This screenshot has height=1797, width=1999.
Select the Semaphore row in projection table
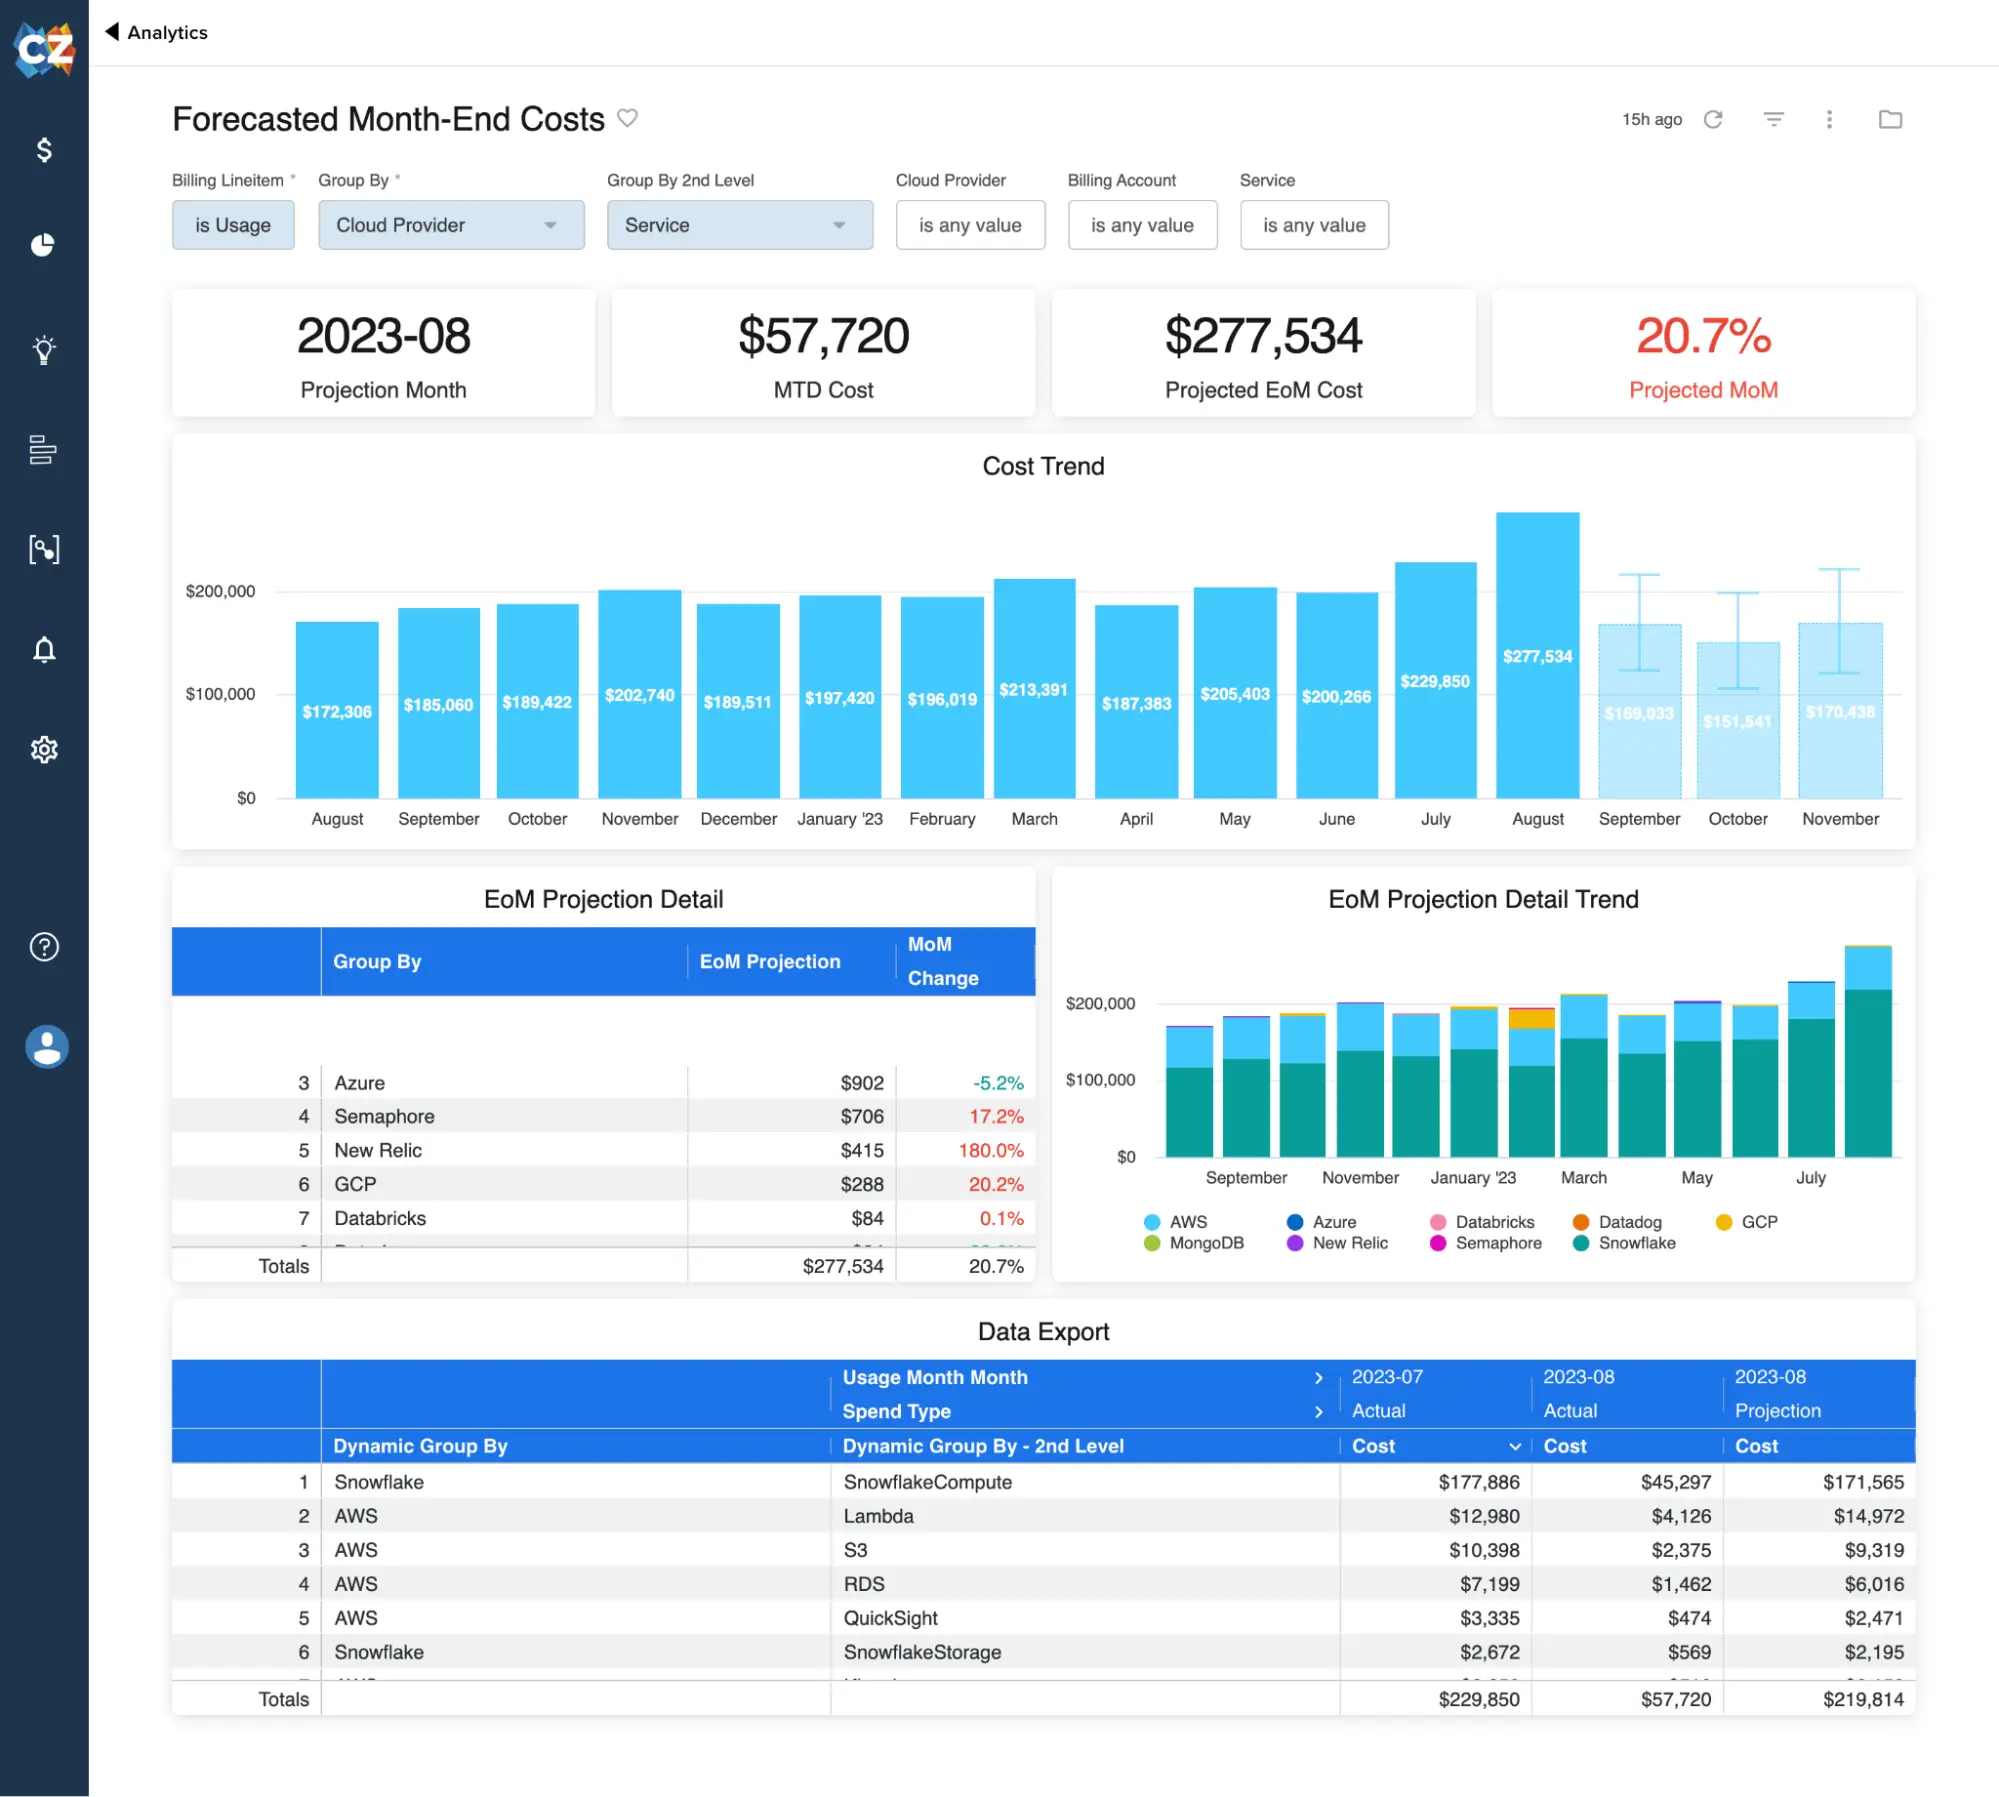pos(603,1116)
